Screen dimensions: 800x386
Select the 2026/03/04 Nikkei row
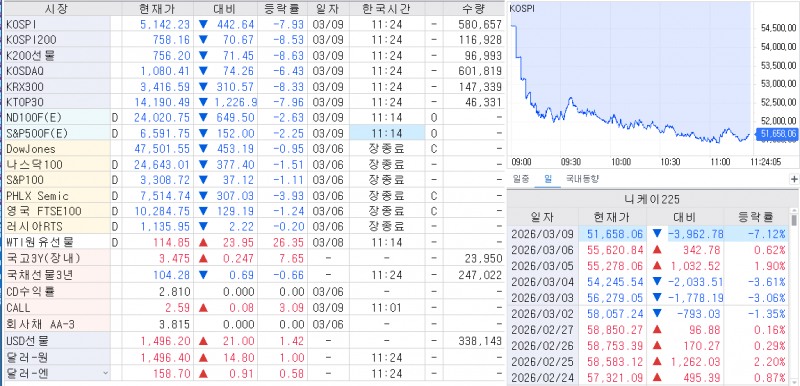point(648,281)
